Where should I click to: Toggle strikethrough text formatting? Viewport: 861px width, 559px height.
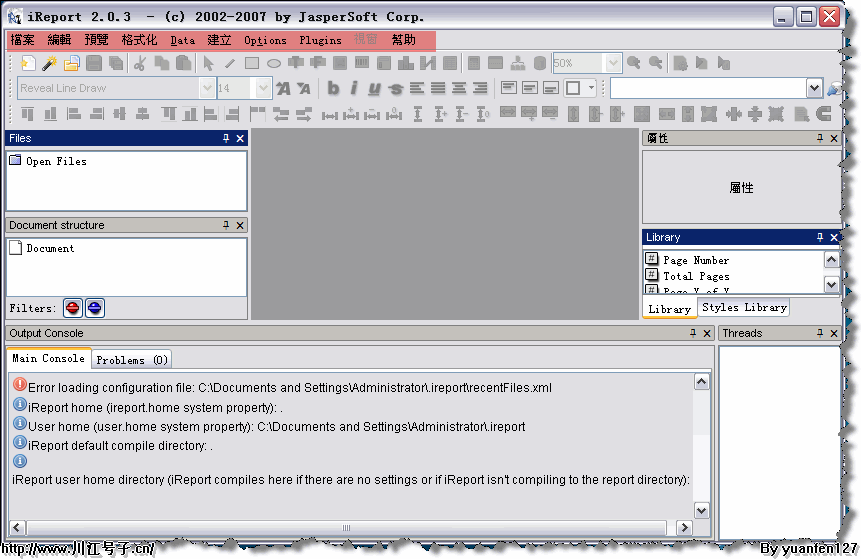395,88
